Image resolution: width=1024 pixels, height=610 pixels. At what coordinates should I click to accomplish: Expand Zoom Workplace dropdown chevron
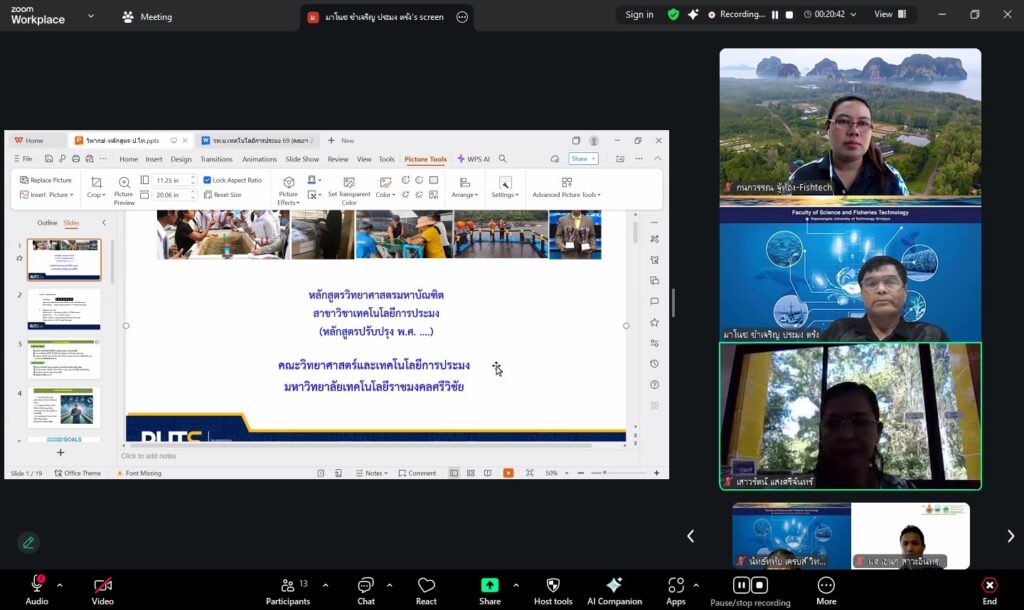tap(91, 16)
